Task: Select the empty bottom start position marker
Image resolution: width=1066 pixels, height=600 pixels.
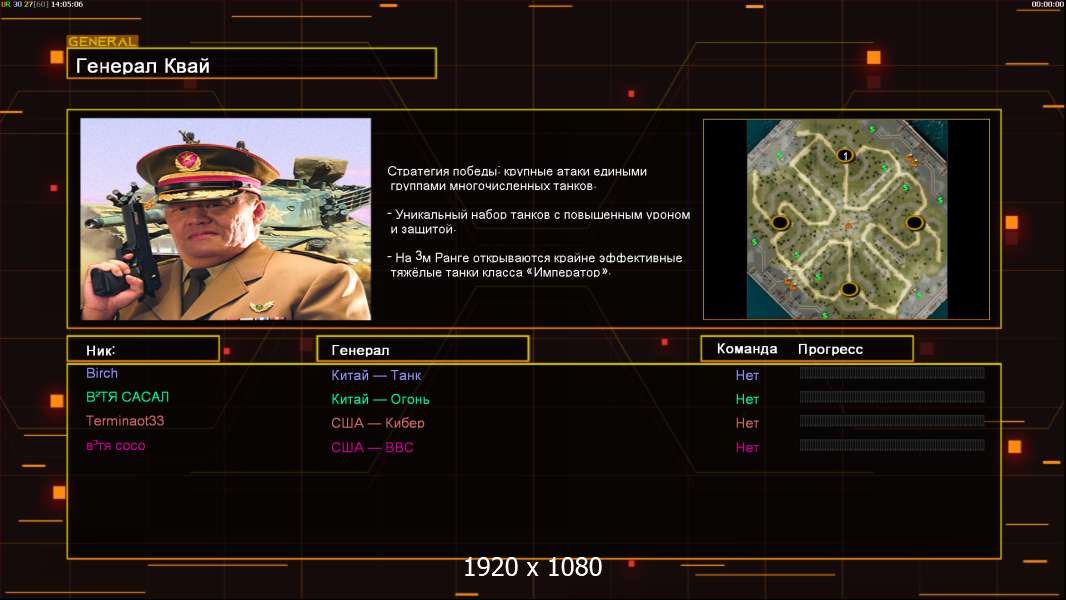Action: [849, 289]
